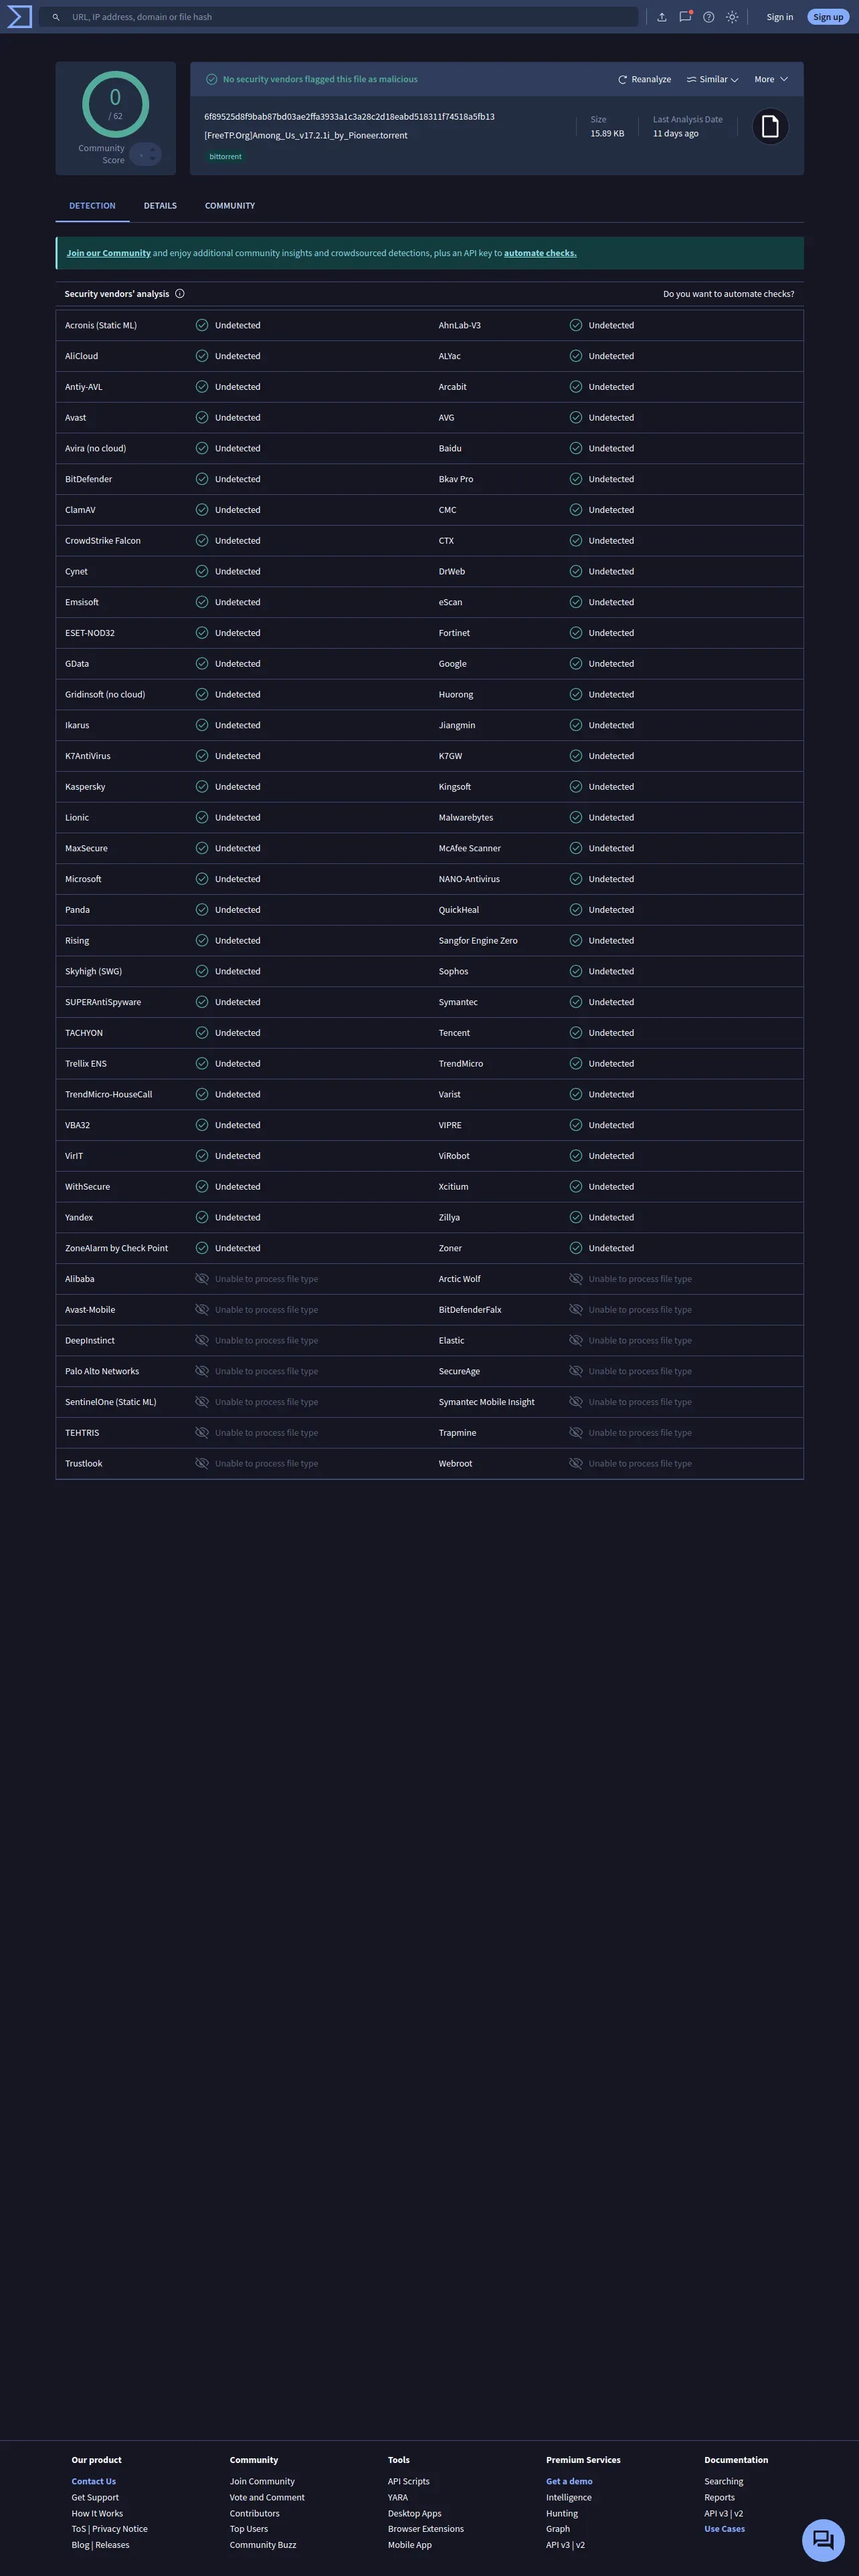
Task: Switch to the DETAILS tab
Action: click(160, 206)
